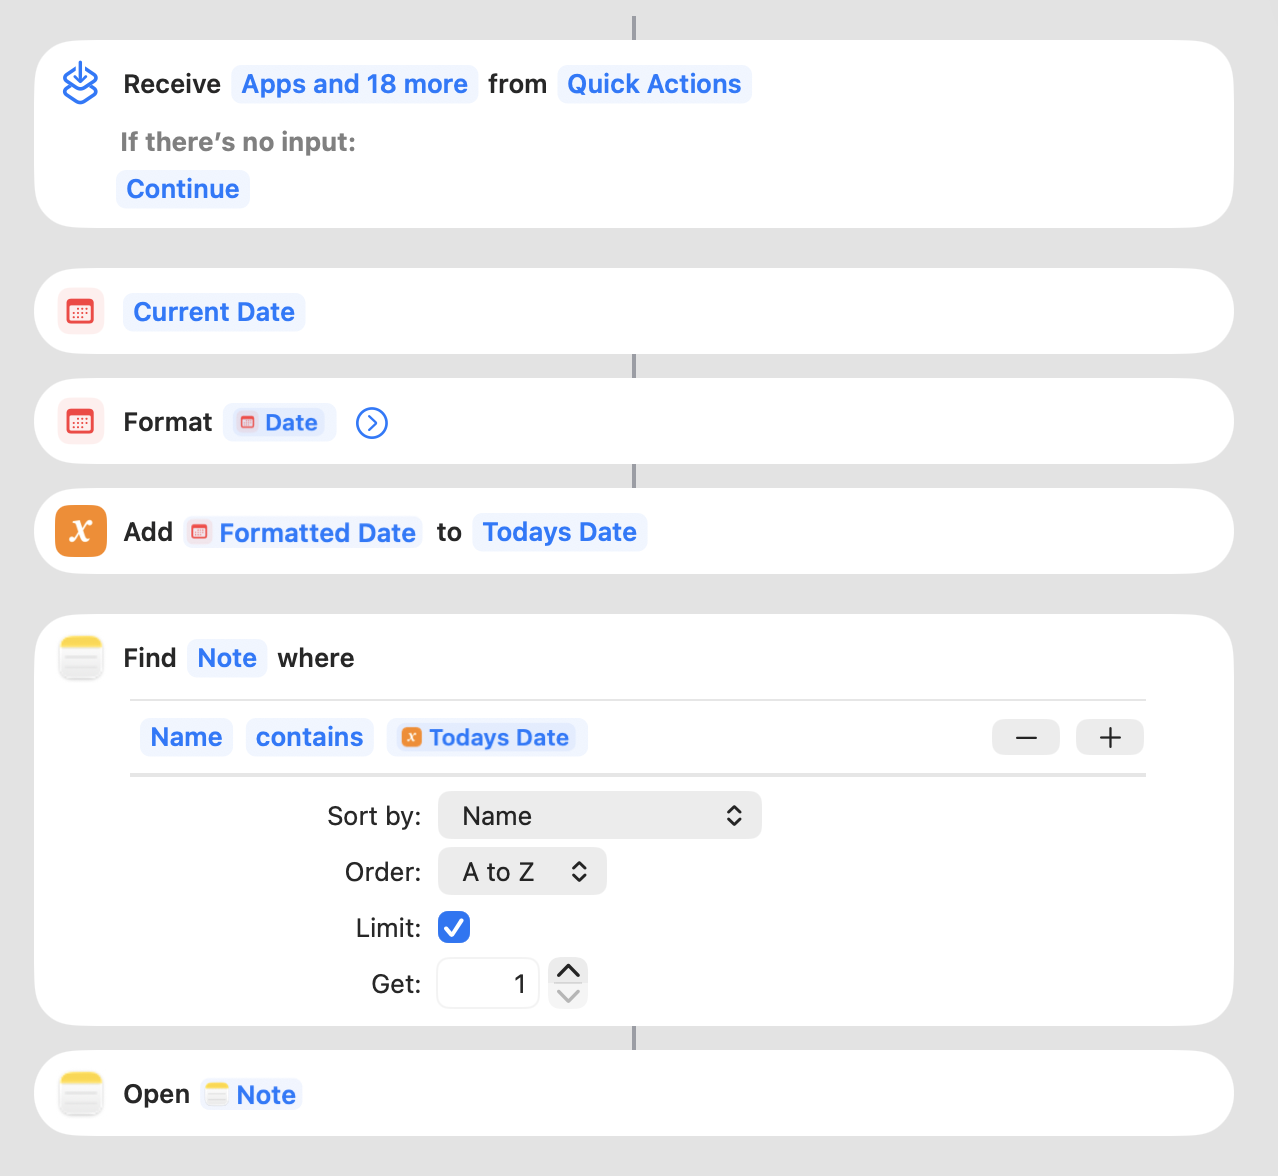The height and width of the screenshot is (1176, 1278).
Task: Click the Quick Actions source token
Action: coord(654,84)
